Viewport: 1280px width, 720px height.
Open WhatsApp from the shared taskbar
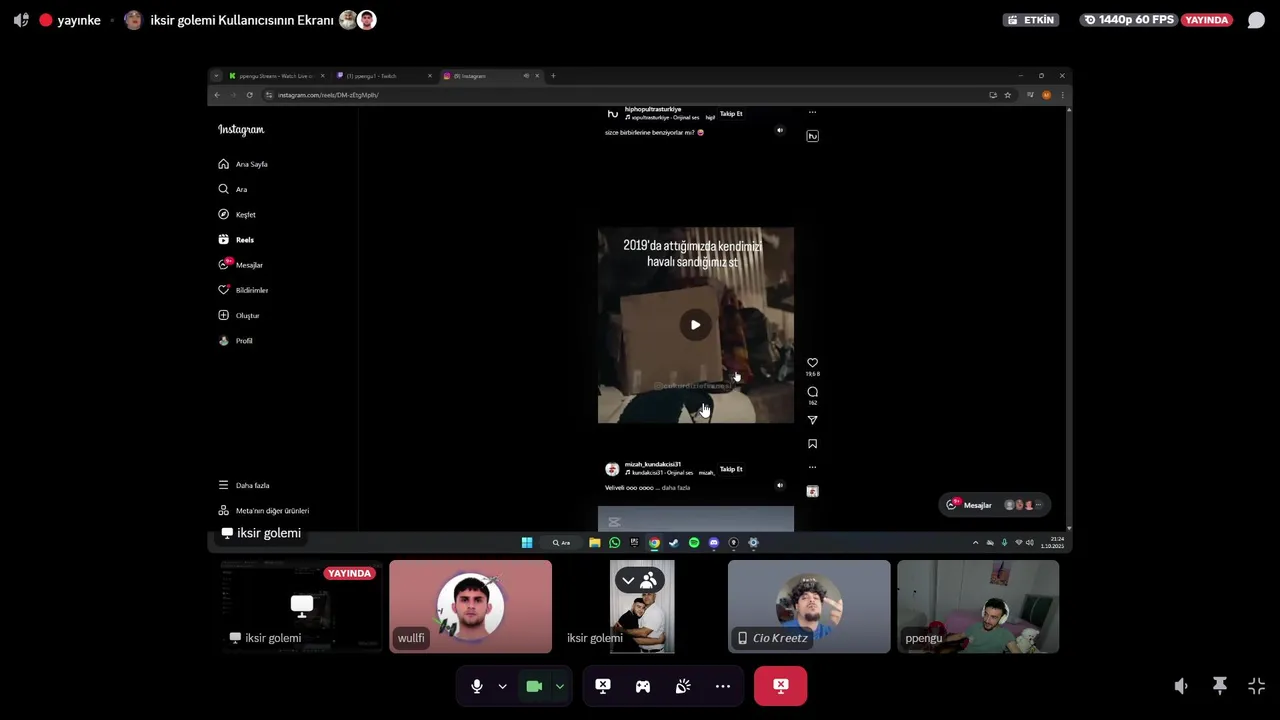(x=614, y=543)
